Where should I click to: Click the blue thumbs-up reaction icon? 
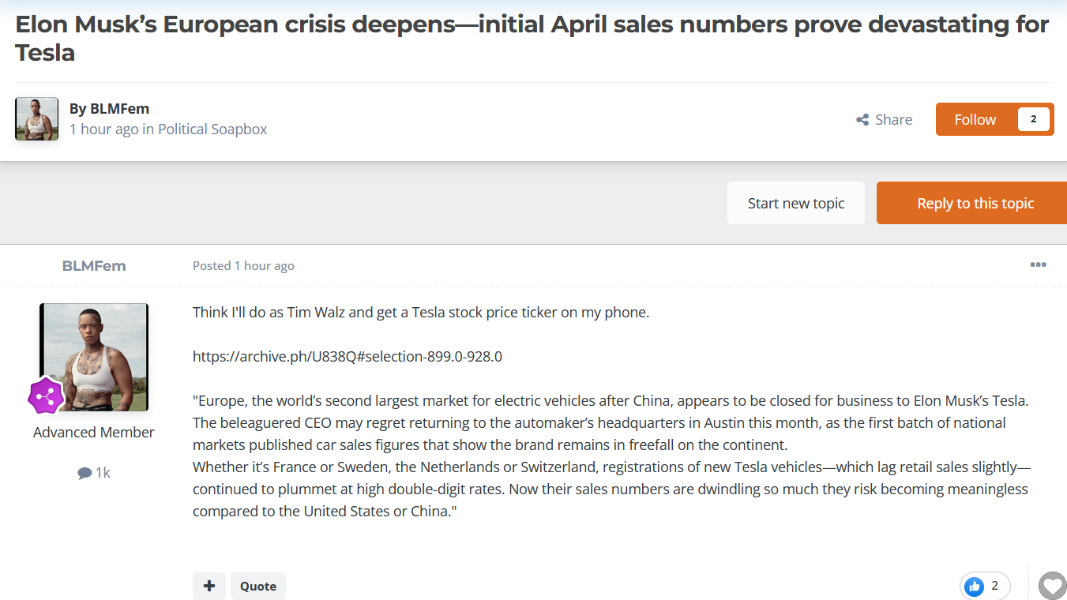974,586
